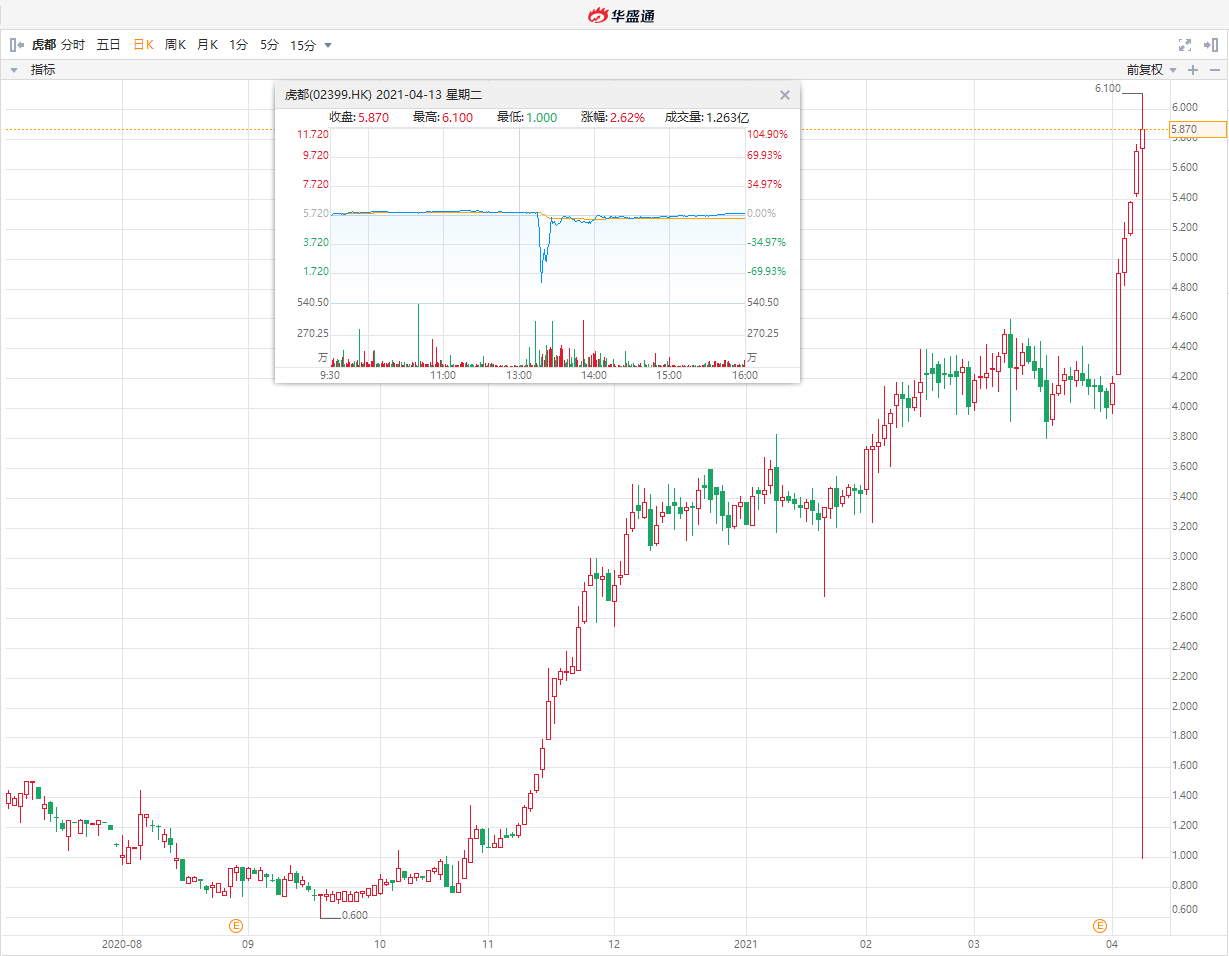
Task: Click the popup title 虎都(02399.HK) 2021-04-13
Action: [383, 95]
